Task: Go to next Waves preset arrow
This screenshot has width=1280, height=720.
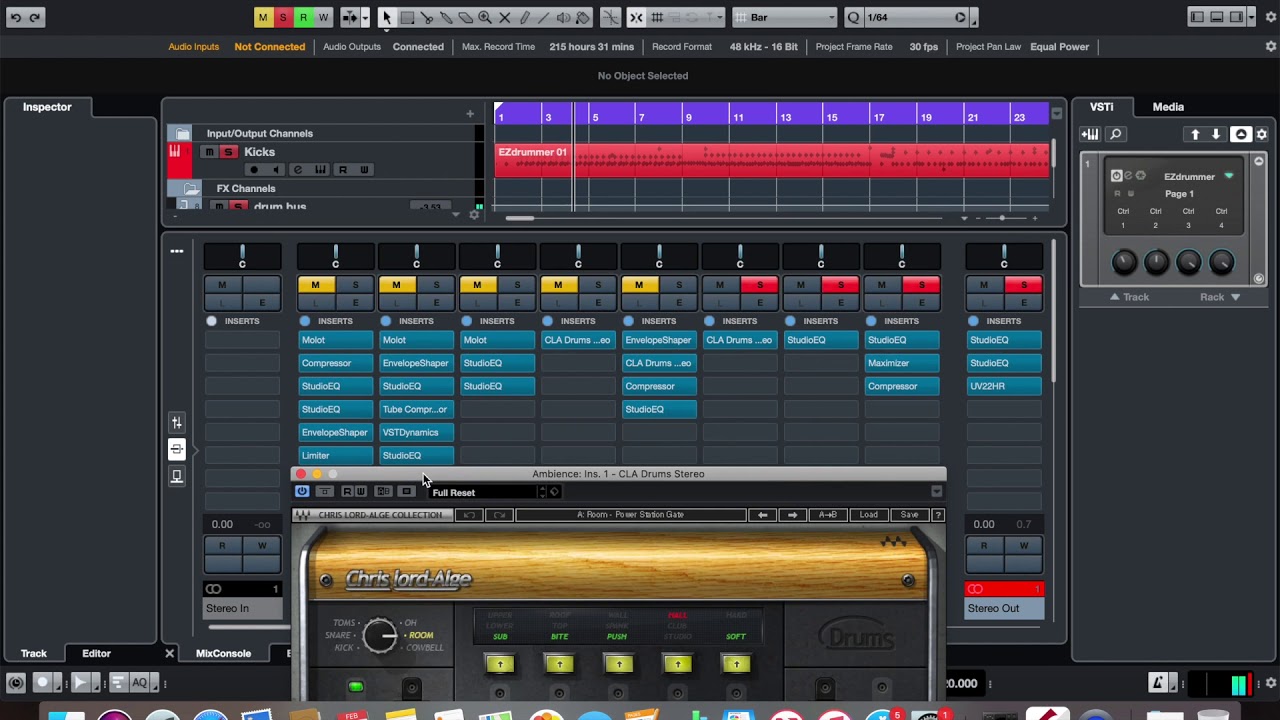Action: (792, 515)
